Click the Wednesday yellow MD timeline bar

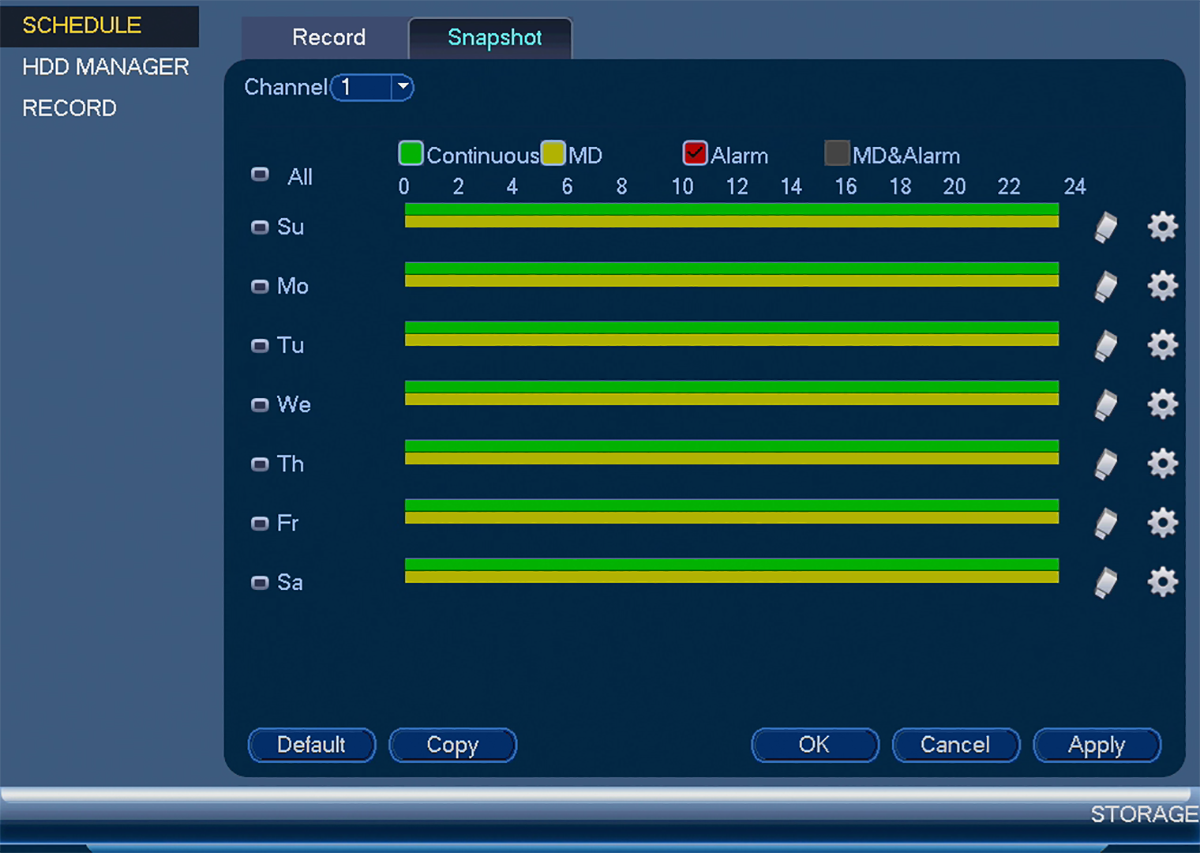coord(731,399)
